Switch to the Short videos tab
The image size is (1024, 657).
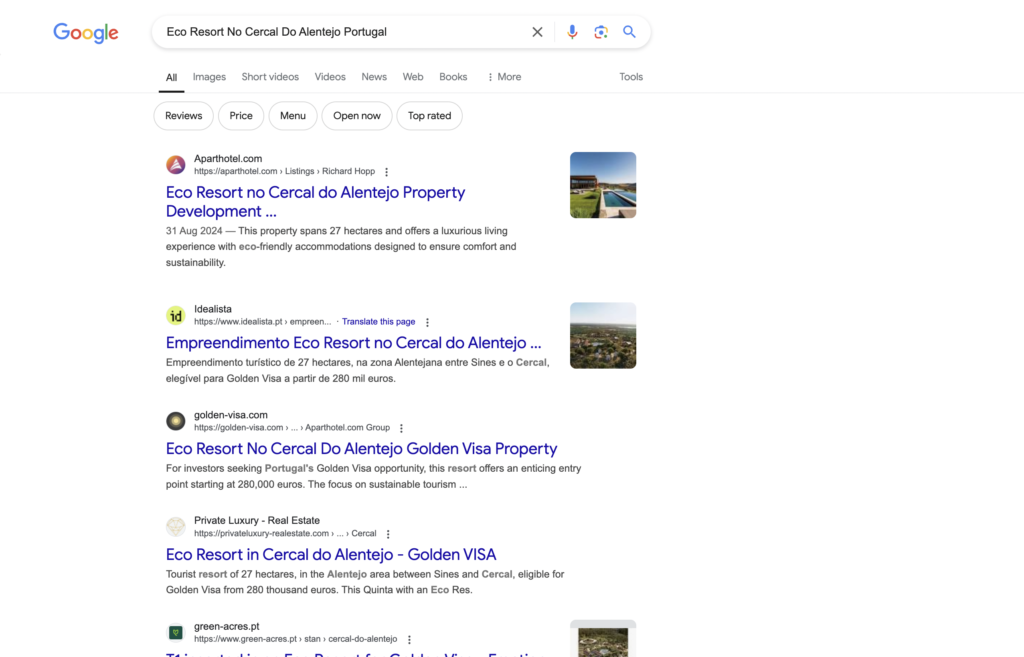(270, 76)
